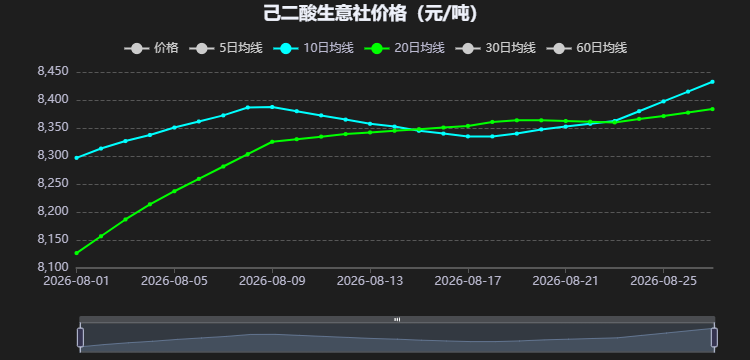Click the 8,300 y-axis label
750x360 pixels.
pos(53,156)
